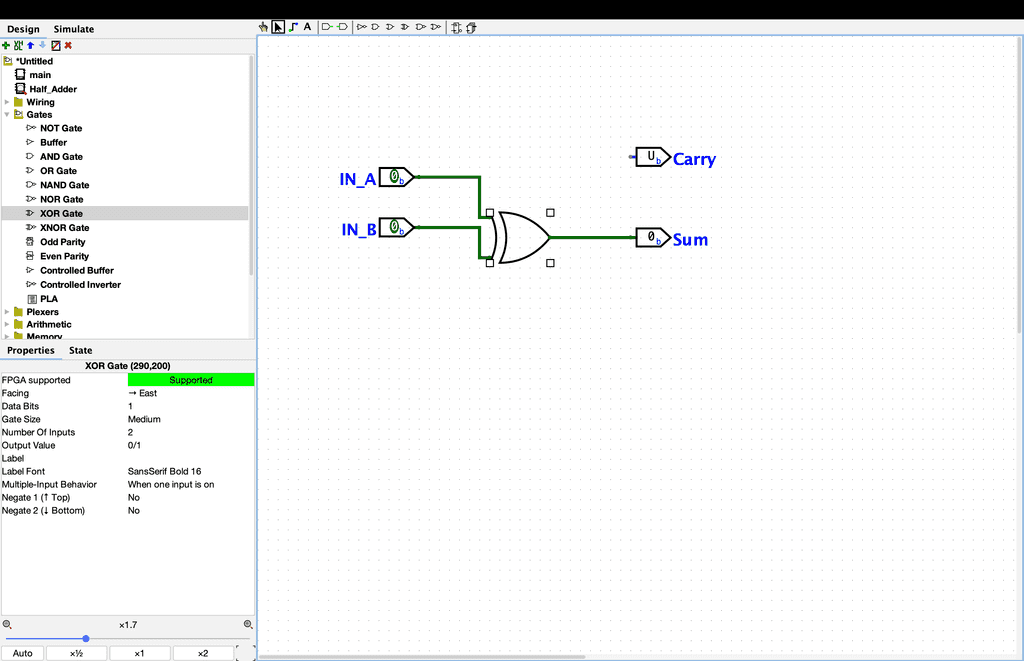Pick the input pin tool in the toolbar
This screenshot has width=1024, height=661.
click(x=327, y=27)
